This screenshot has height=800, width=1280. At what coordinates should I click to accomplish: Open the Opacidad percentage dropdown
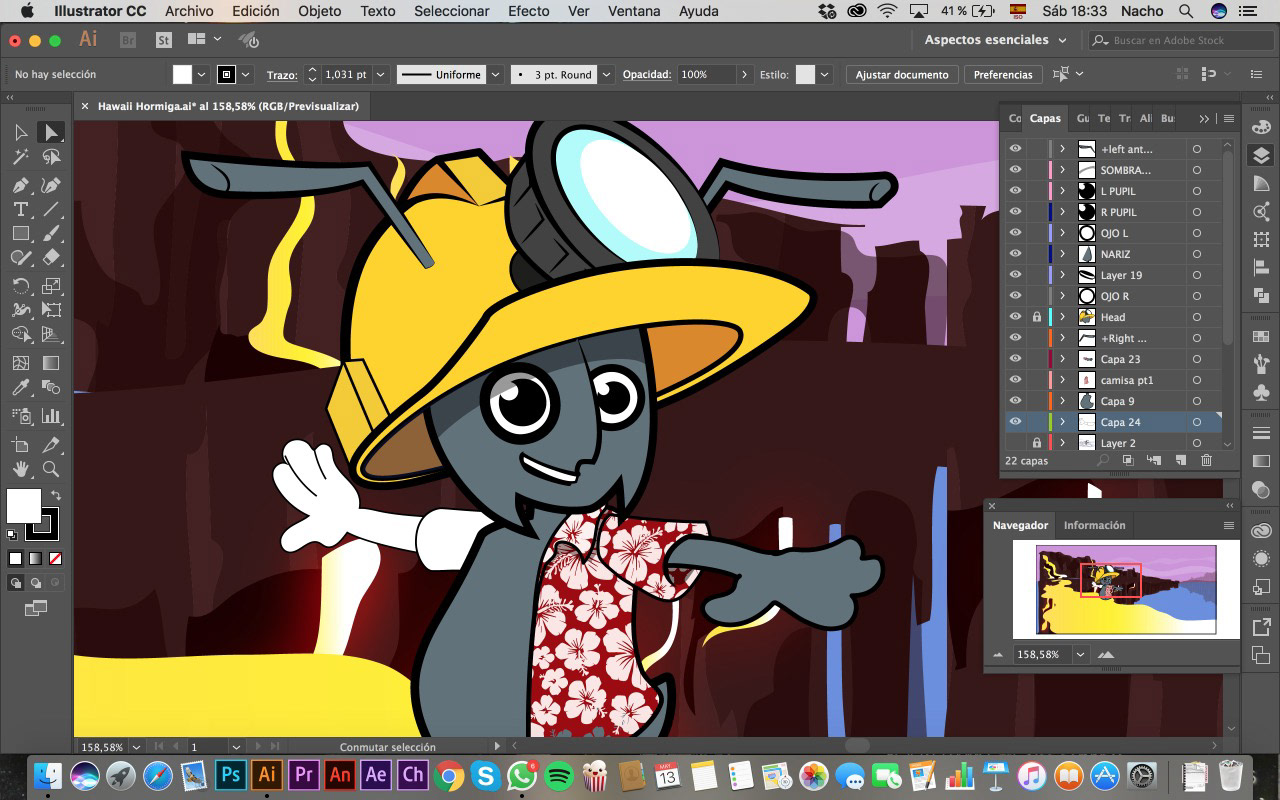point(744,75)
